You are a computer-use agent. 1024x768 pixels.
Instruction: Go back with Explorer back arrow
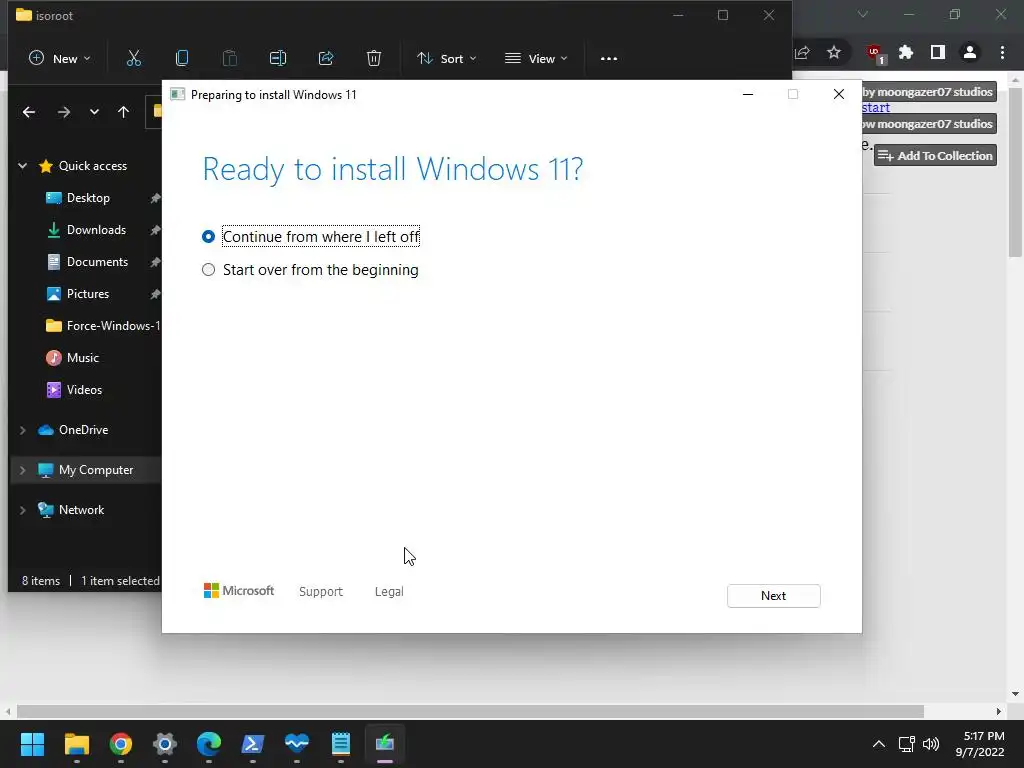[x=29, y=112]
